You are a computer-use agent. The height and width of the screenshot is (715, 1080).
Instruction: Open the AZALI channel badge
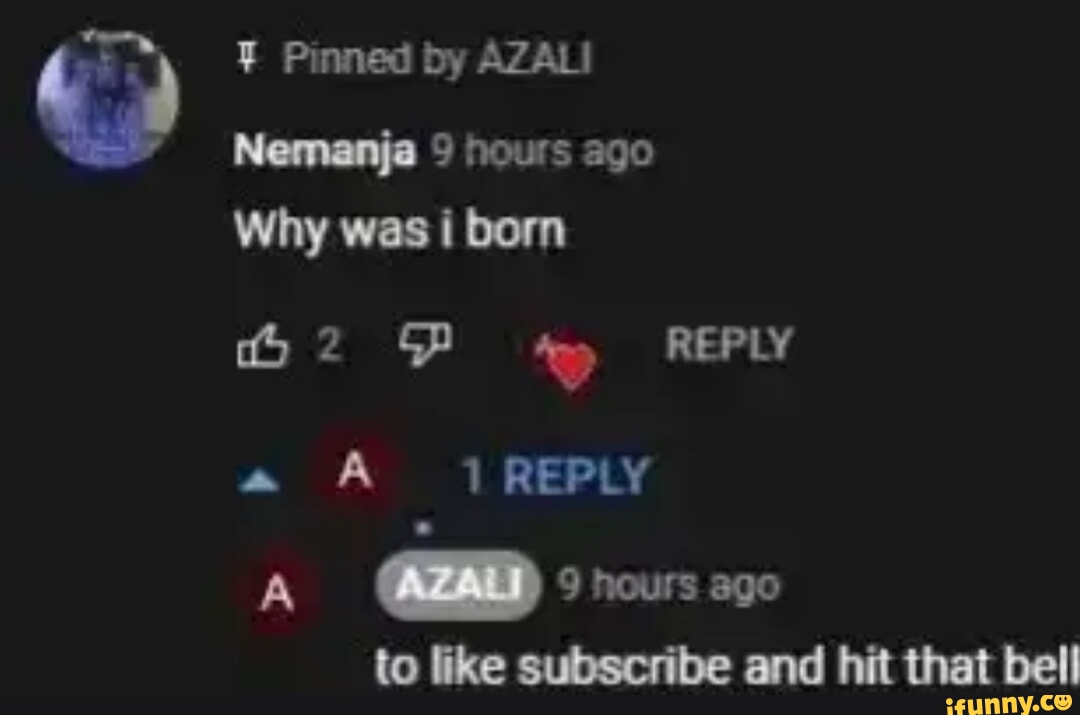click(x=458, y=585)
